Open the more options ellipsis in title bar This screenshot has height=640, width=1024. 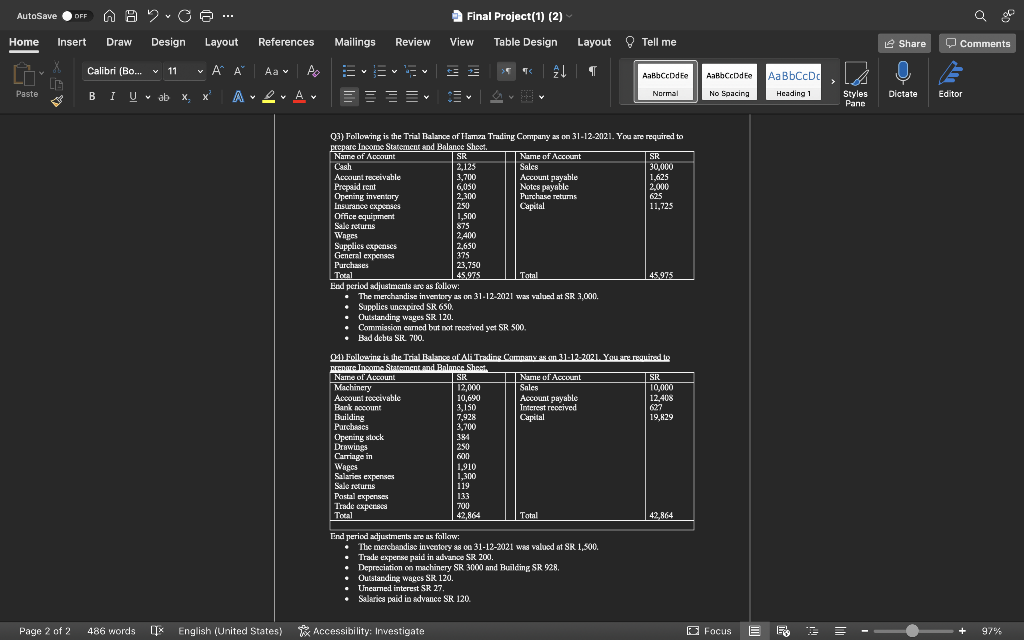tap(228, 16)
